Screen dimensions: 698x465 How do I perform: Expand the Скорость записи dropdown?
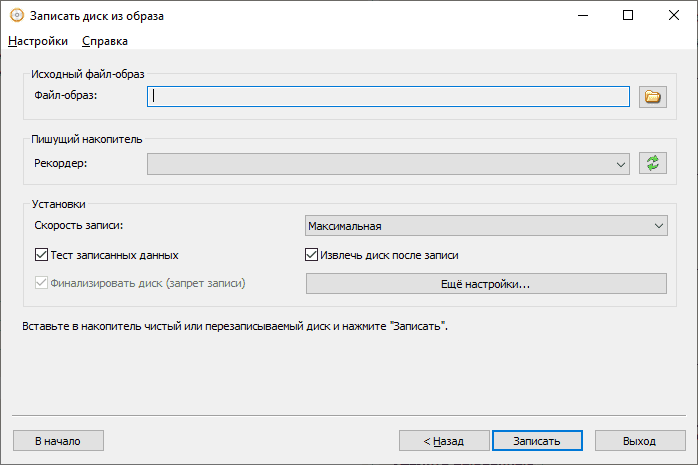click(x=486, y=226)
